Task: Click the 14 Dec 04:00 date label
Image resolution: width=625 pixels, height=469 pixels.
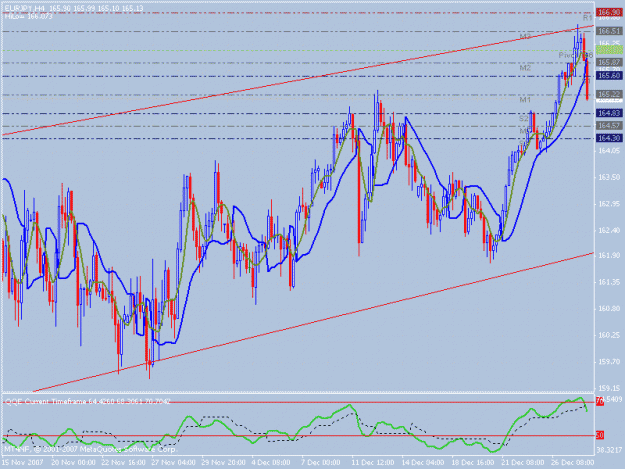Action: (423, 463)
